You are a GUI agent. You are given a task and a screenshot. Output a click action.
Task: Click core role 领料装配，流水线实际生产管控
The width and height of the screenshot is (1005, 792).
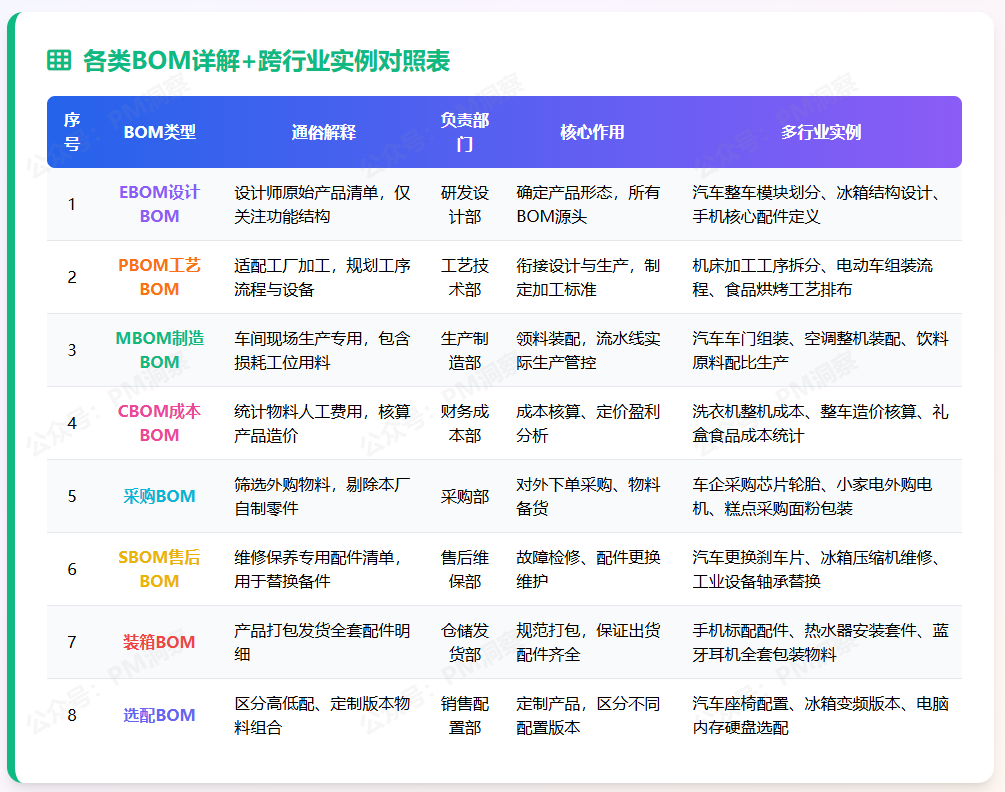tap(588, 351)
